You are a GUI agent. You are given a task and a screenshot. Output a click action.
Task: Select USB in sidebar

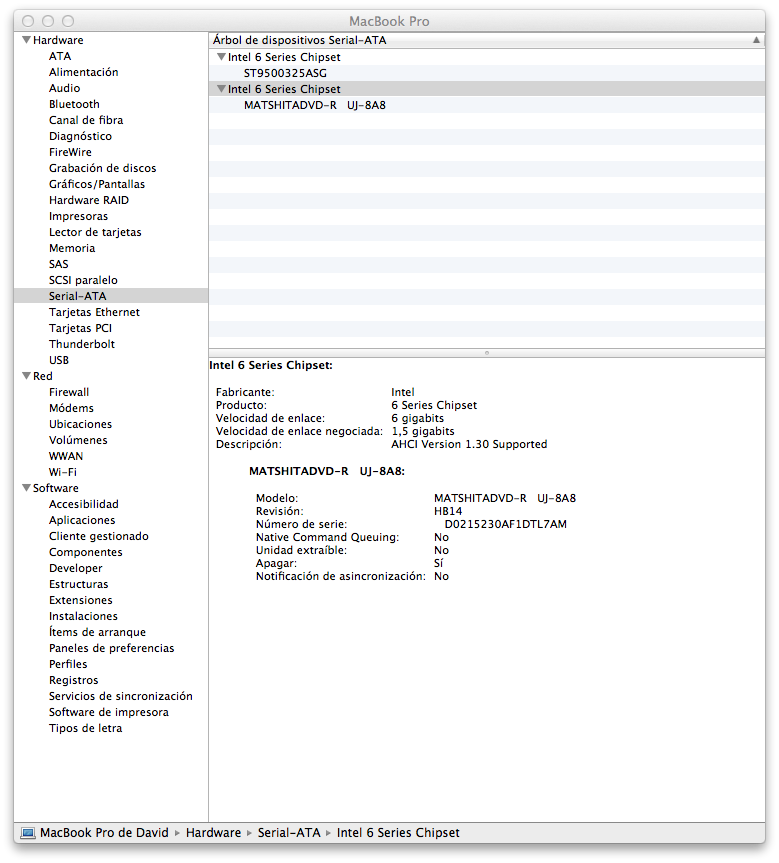tap(59, 360)
